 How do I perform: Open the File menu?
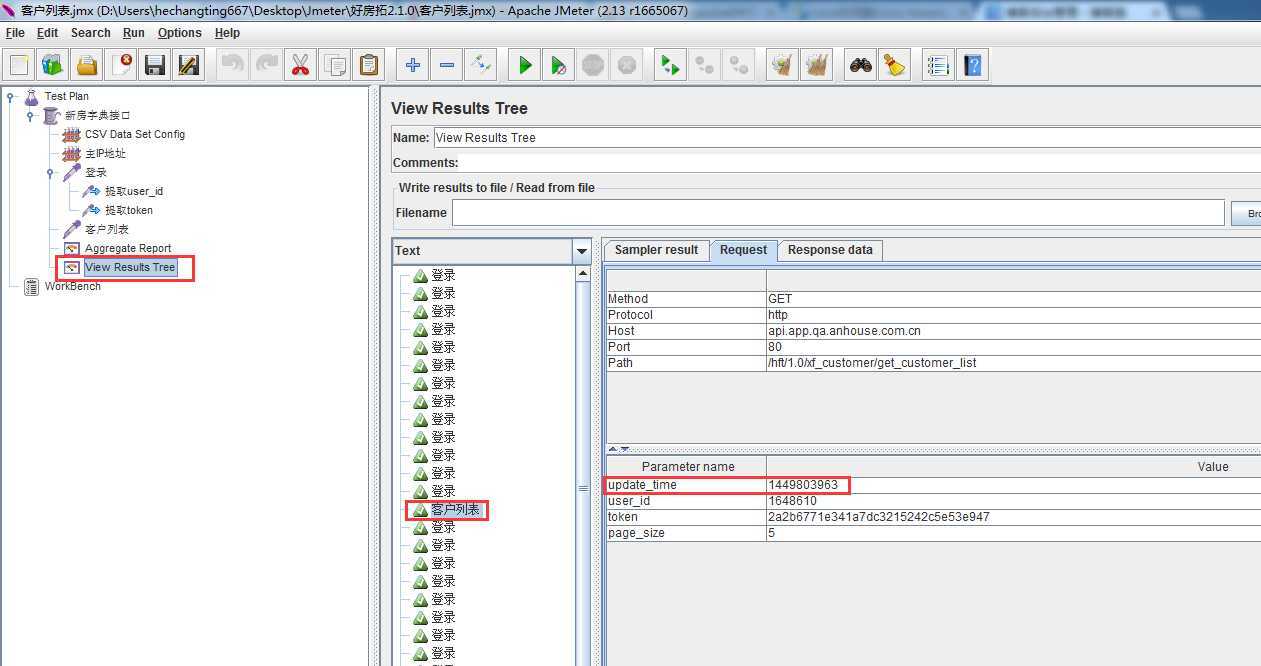[x=15, y=32]
